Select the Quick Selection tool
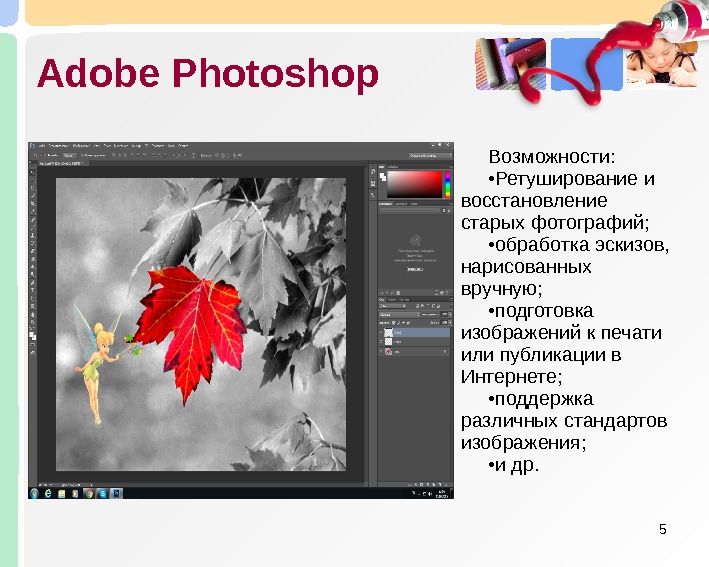This screenshot has height=567, width=709. tap(35, 195)
